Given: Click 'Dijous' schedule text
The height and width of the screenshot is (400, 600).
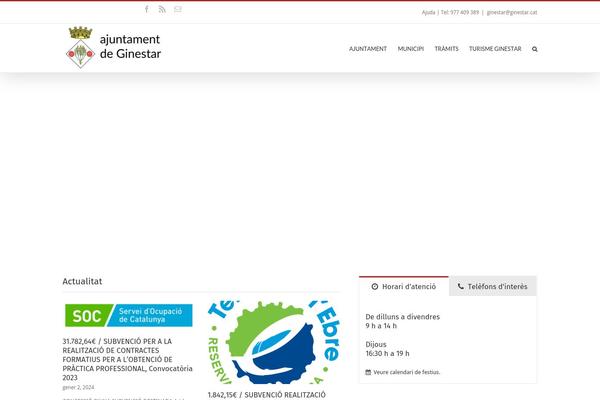Looking at the screenshot, I should tap(376, 344).
